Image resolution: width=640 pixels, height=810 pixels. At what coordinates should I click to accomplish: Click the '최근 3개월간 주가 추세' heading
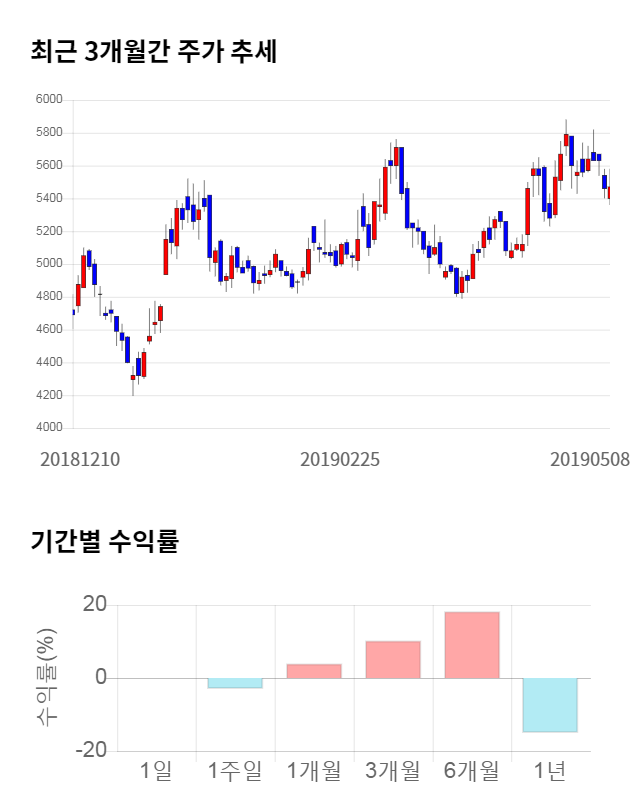click(x=154, y=51)
